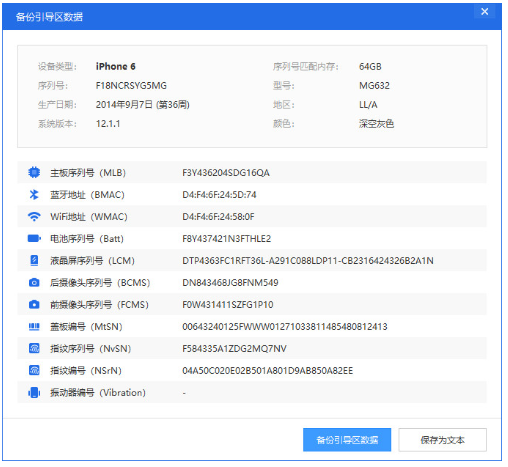Click label 指纹序列号 (NvSN)

91,349
